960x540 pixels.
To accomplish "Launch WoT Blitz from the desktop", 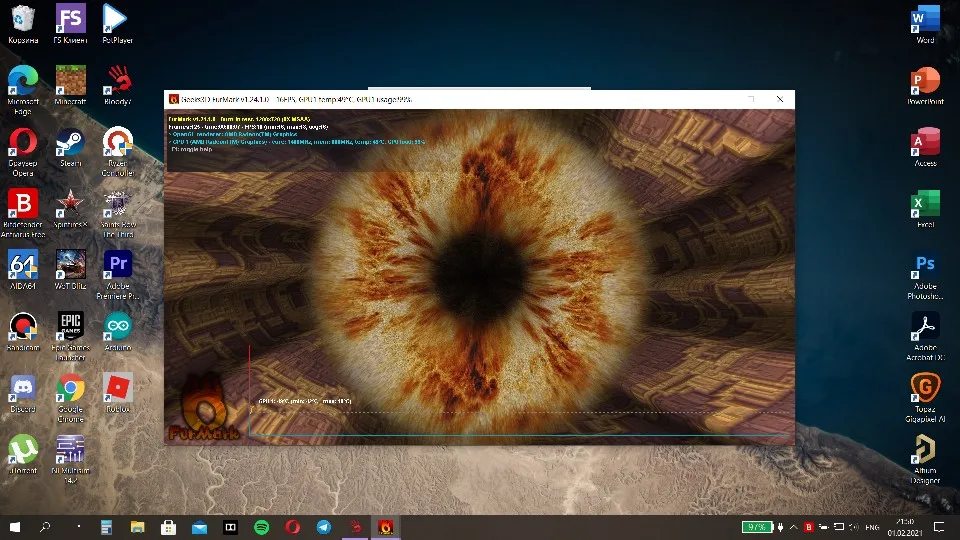I will 70,270.
